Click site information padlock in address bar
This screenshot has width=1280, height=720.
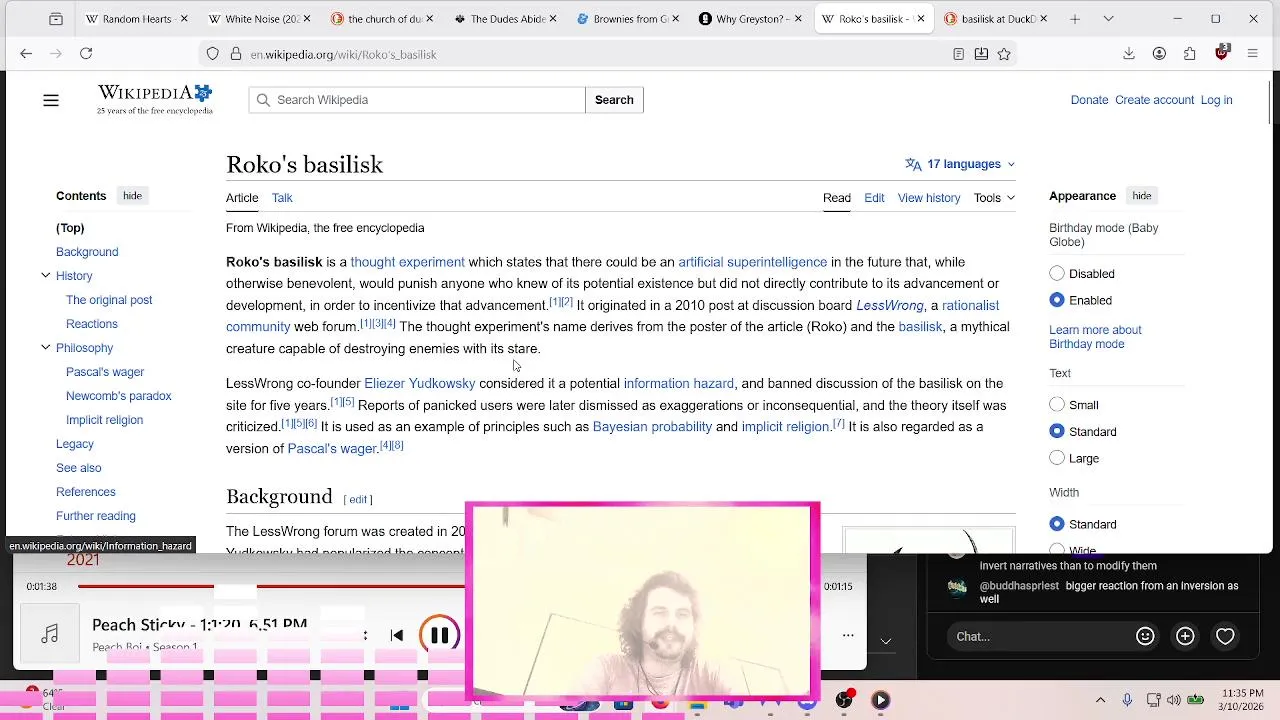click(235, 54)
